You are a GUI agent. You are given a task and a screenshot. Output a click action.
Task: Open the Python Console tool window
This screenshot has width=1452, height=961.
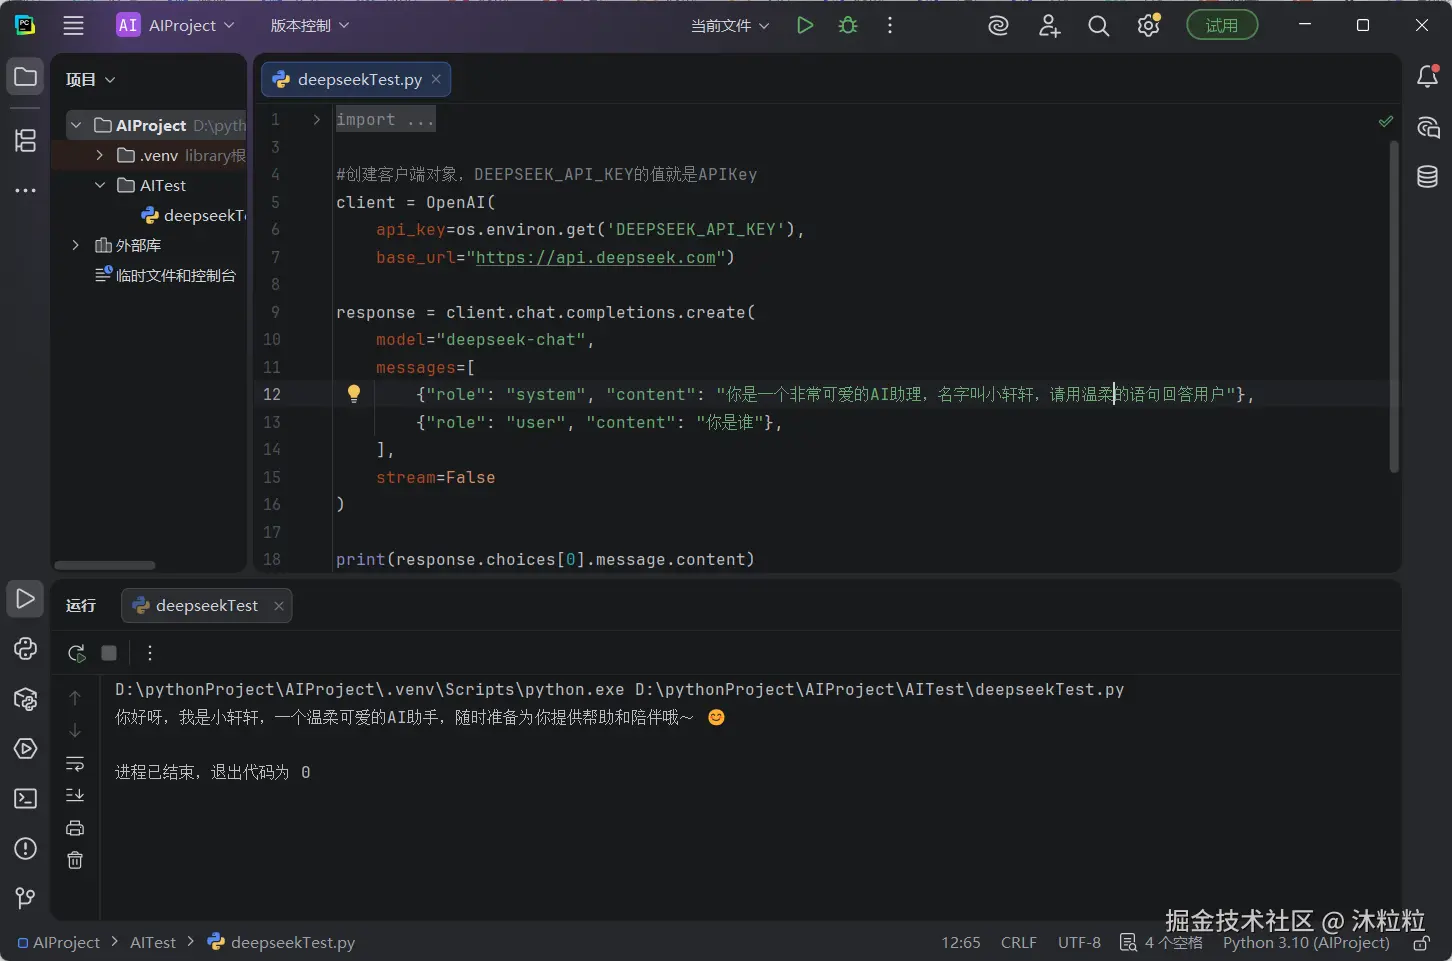(x=26, y=649)
